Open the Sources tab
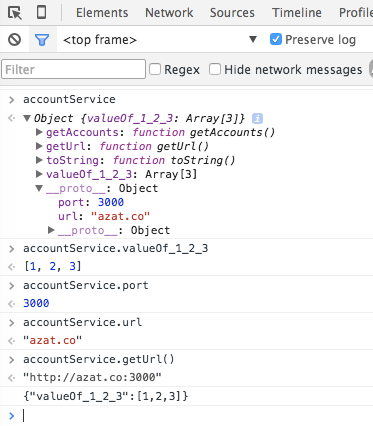The width and height of the screenshot is (373, 426). point(232,13)
